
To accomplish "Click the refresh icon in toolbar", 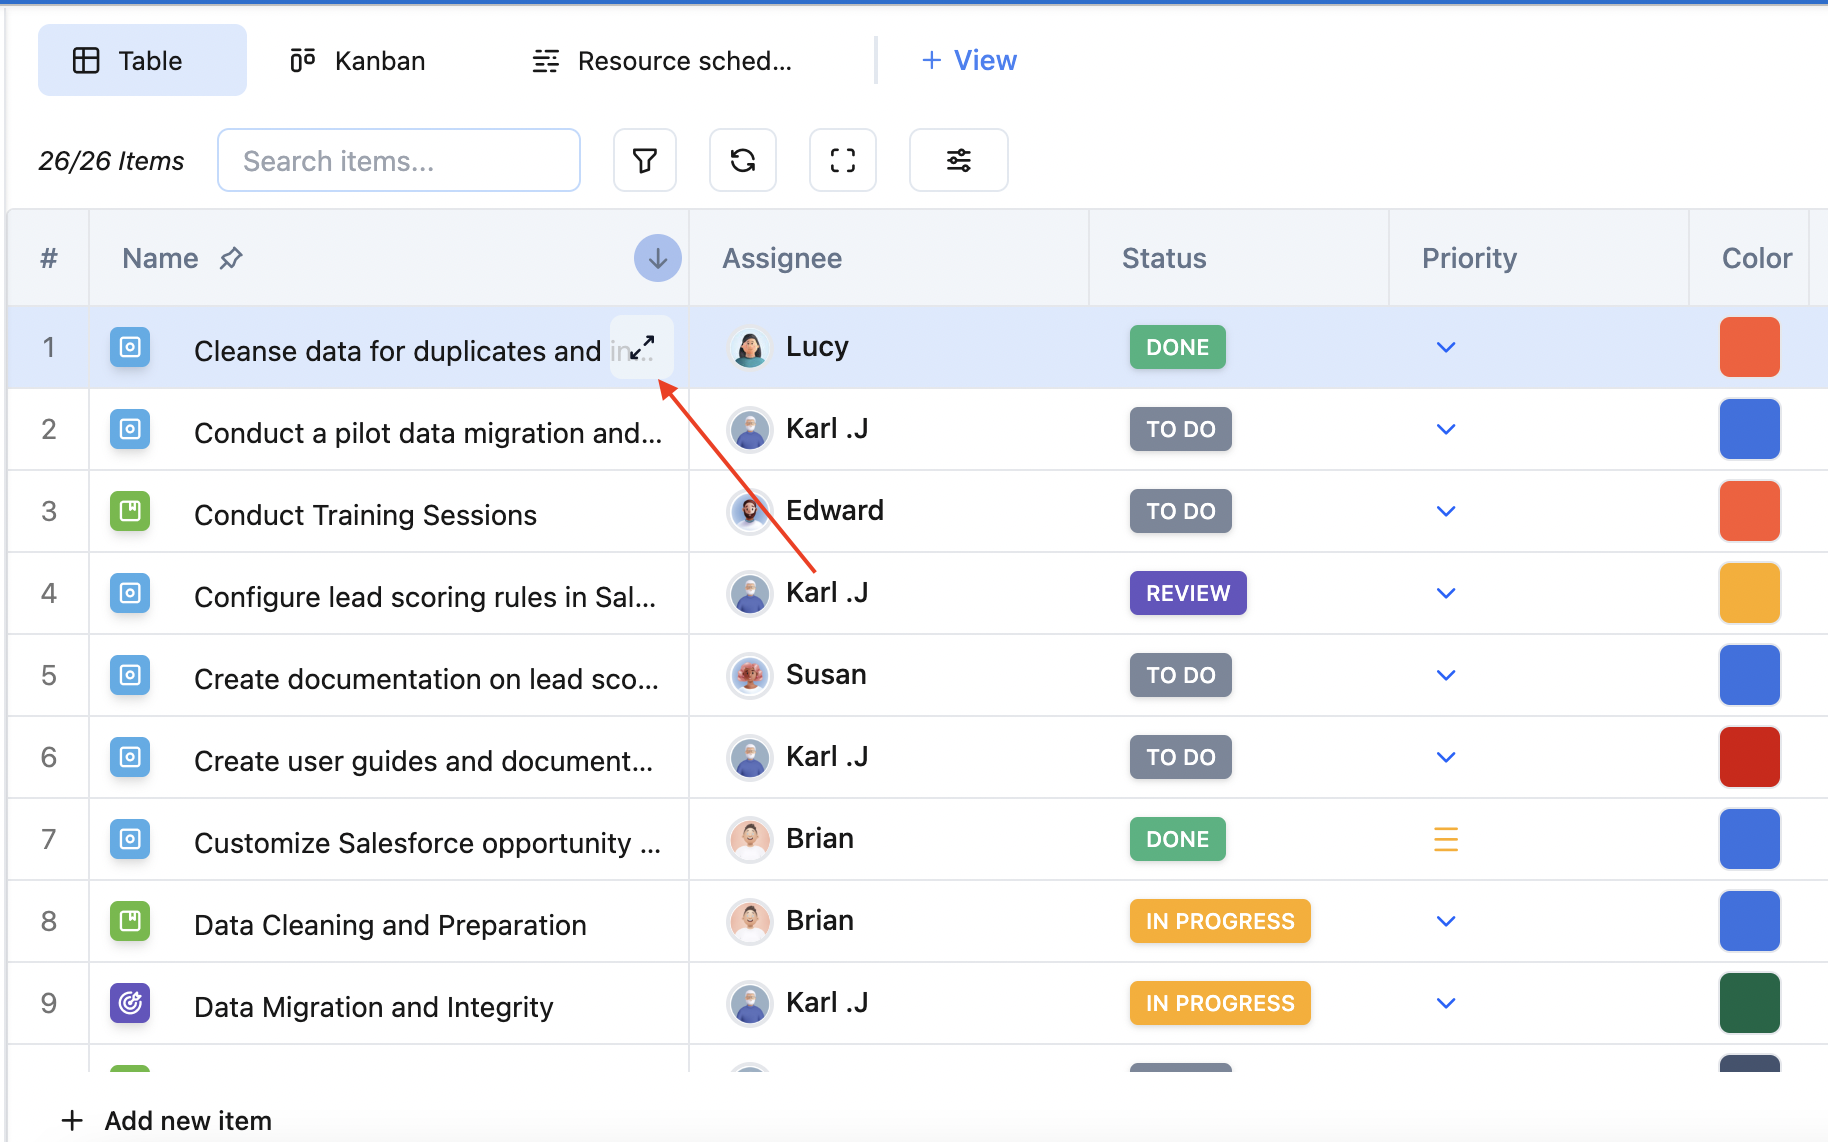I will pyautogui.click(x=743, y=160).
